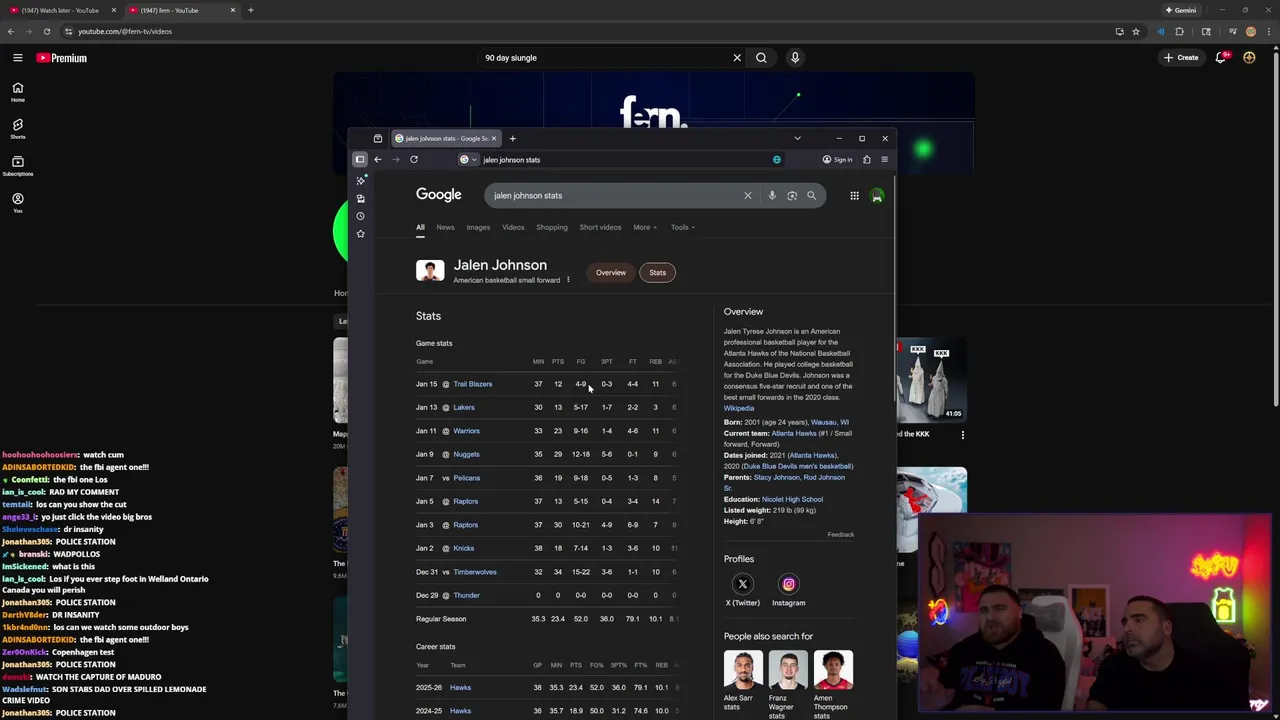Switch to the Shopping results tab

point(552,227)
